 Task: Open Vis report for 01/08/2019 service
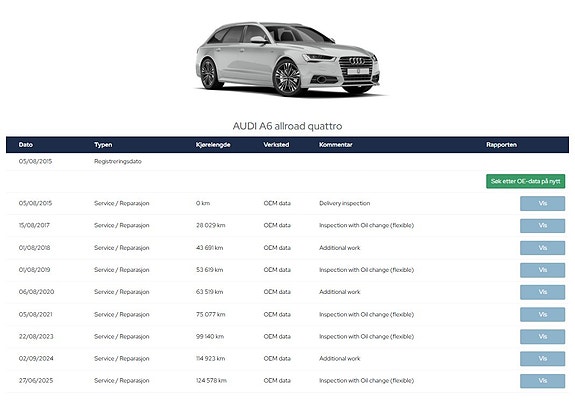[542, 270]
